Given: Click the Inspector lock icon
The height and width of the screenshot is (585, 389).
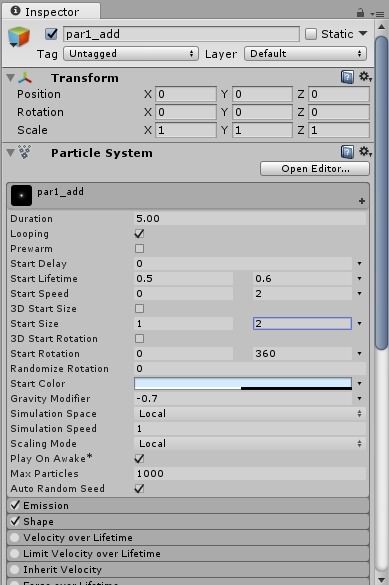Looking at the screenshot, I should [x=360, y=13].
